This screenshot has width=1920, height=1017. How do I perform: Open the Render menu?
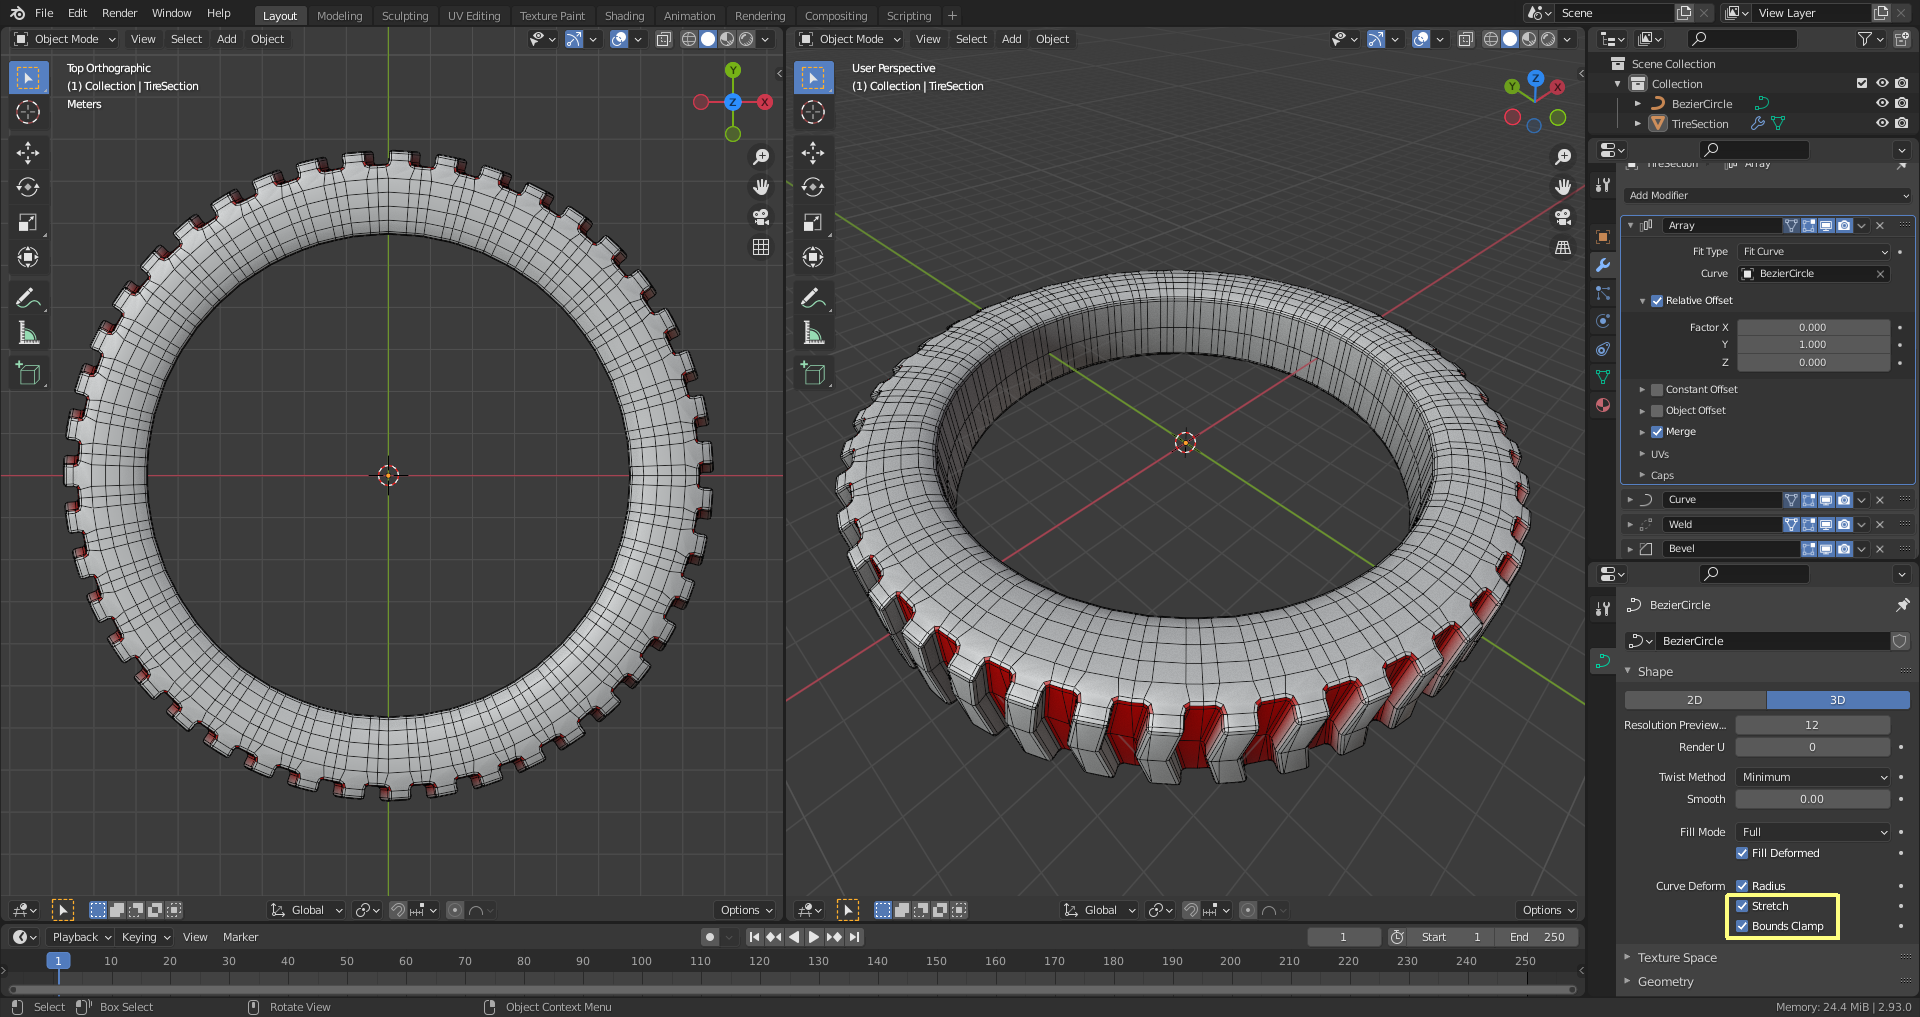119,13
